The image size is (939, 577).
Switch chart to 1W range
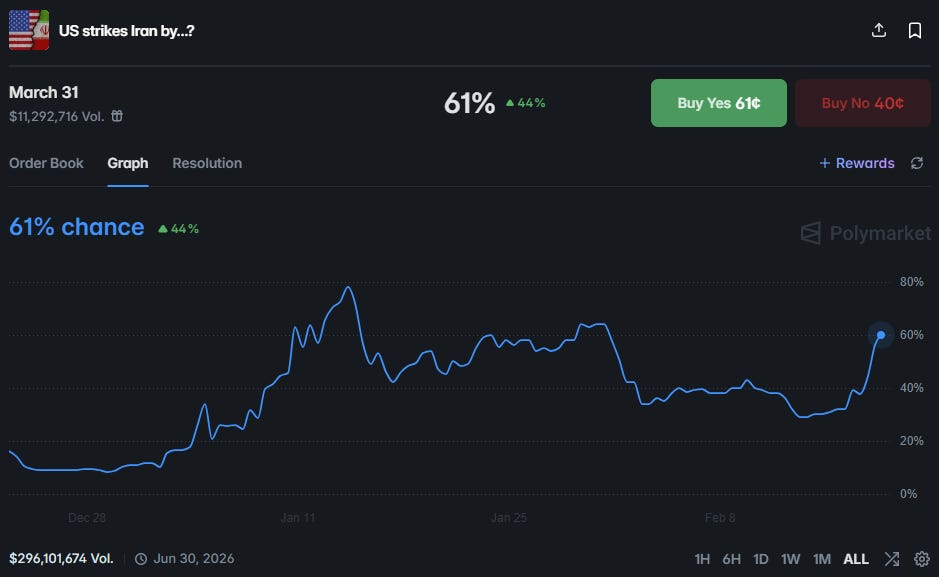pyautogui.click(x=790, y=559)
